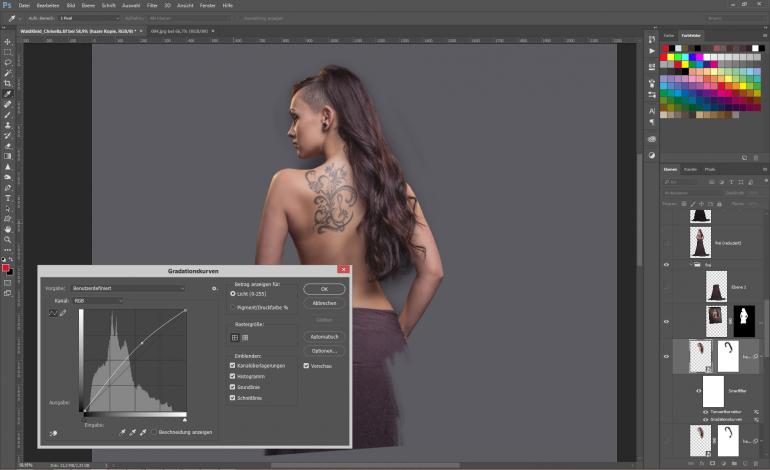Choose the pencil draw-curve mode icon
Viewport: 770px width, 470px height.
(63, 313)
